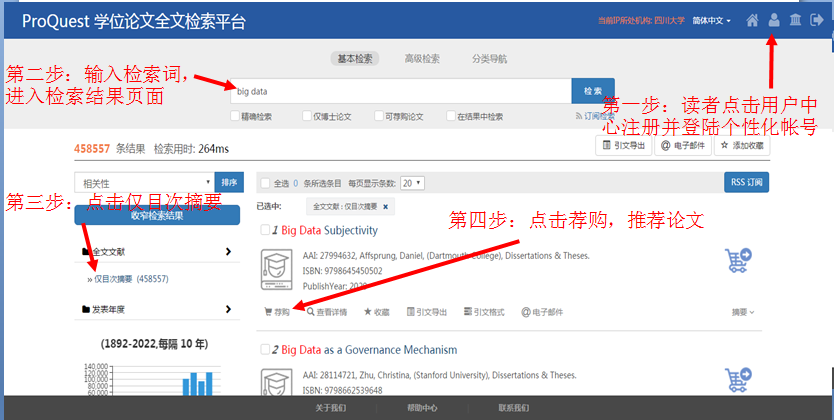Click the logout exit icon
The height and width of the screenshot is (420, 834).
pos(816,20)
